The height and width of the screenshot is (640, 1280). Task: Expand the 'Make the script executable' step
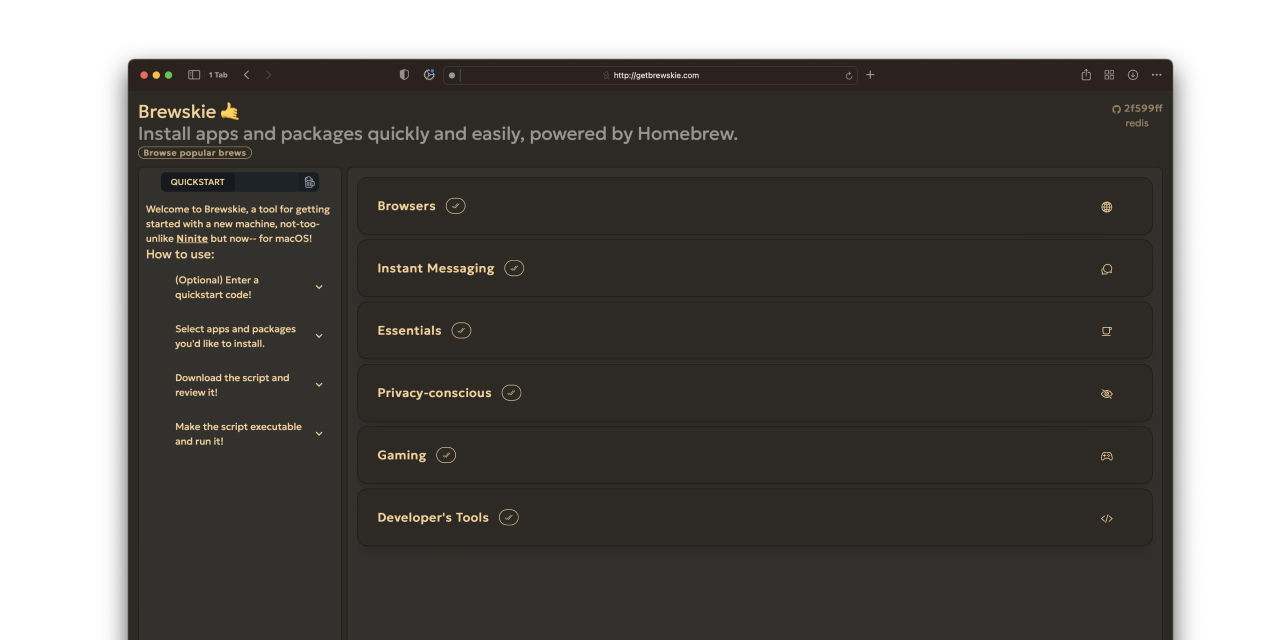(319, 433)
